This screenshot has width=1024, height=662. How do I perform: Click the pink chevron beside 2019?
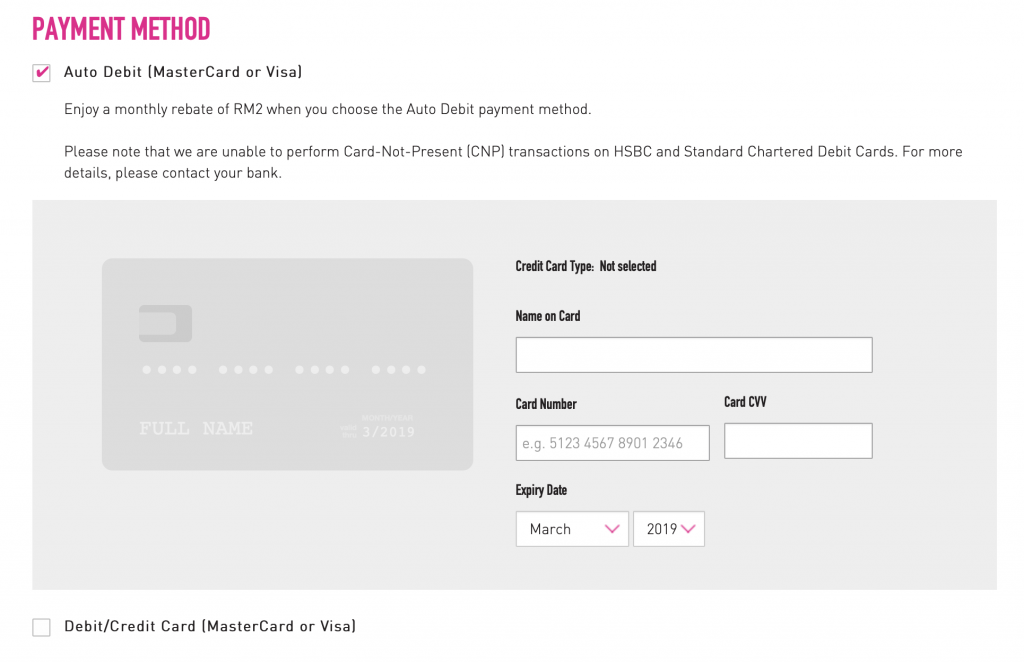click(688, 529)
